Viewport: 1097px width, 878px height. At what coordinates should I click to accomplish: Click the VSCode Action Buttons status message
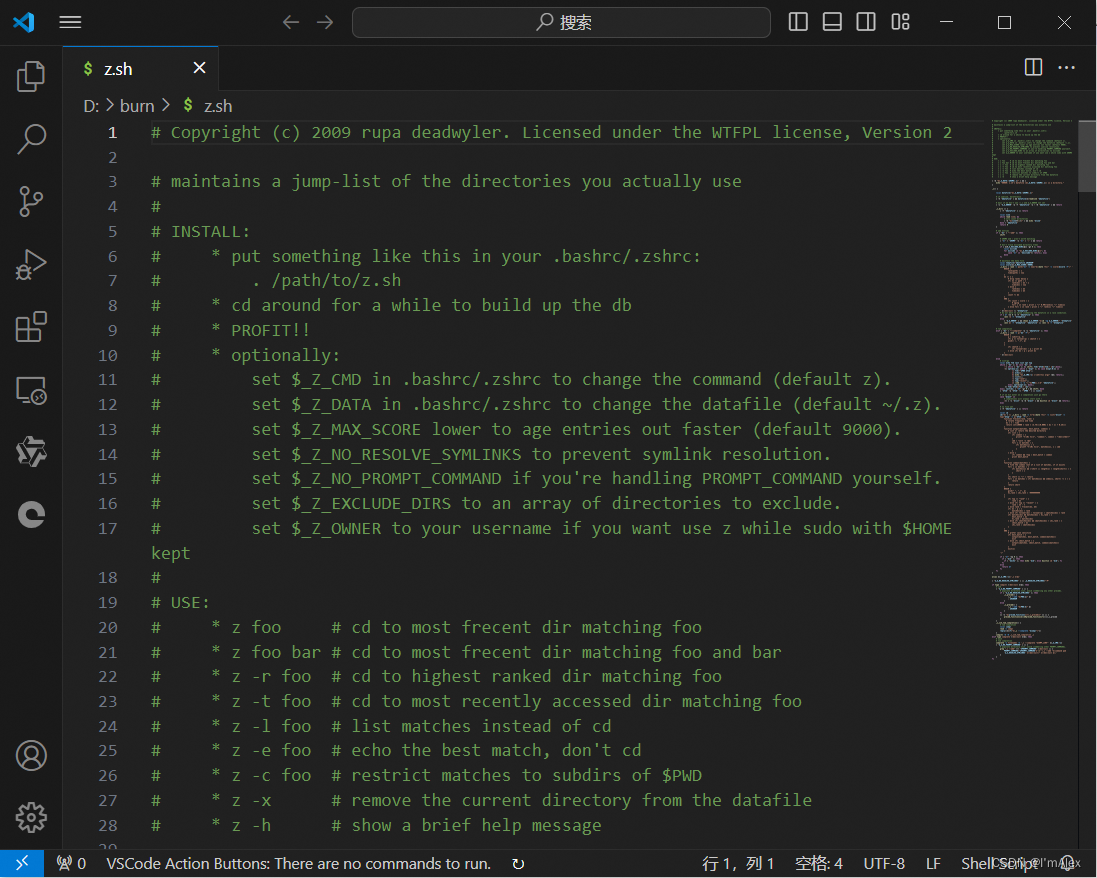coord(298,863)
